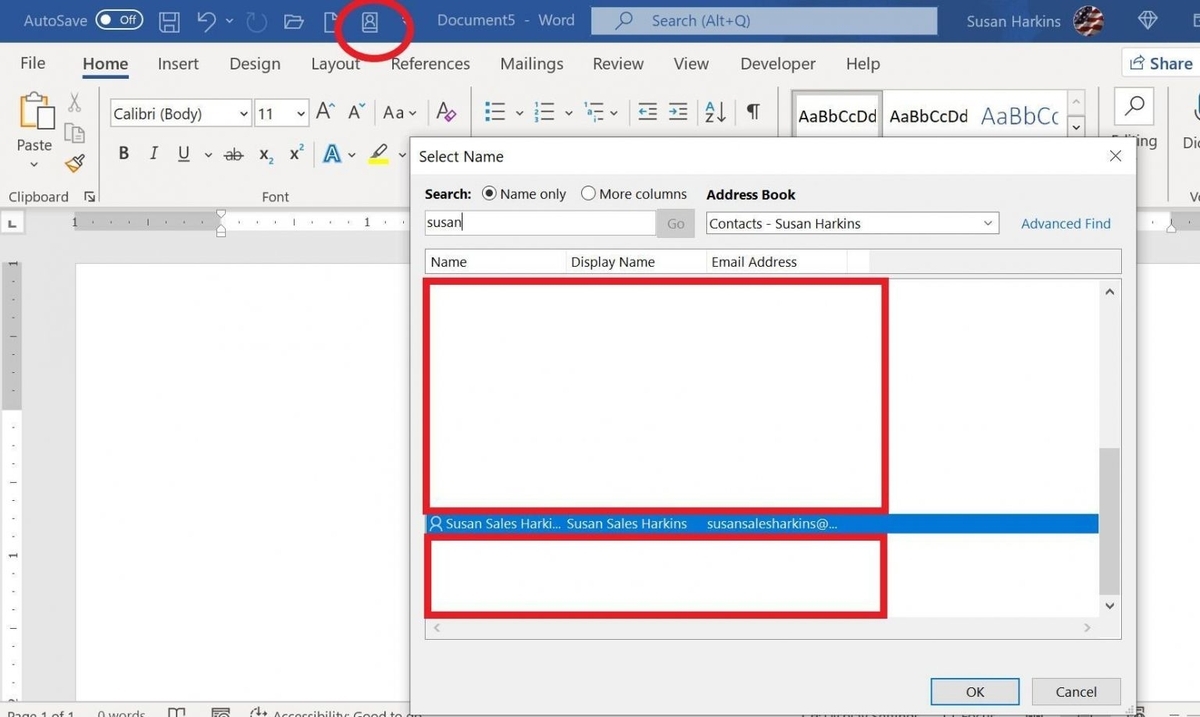Screen dimensions: 1200x717
Task: Click the Advanced Find link
Action: coord(1065,223)
